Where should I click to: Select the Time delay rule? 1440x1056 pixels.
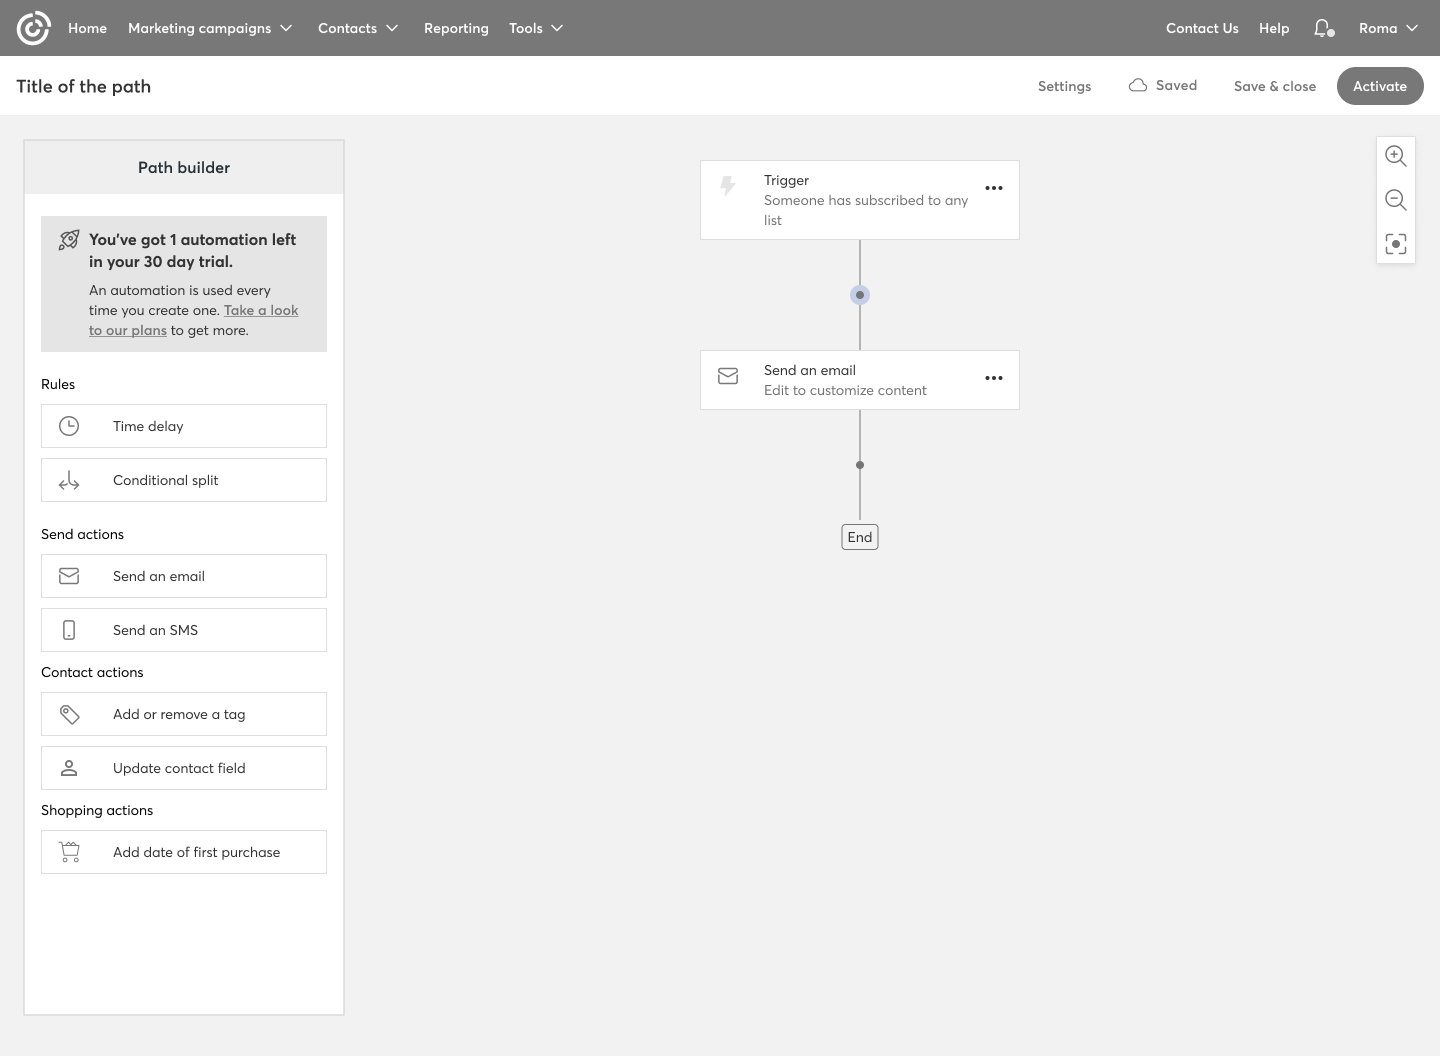coord(184,426)
